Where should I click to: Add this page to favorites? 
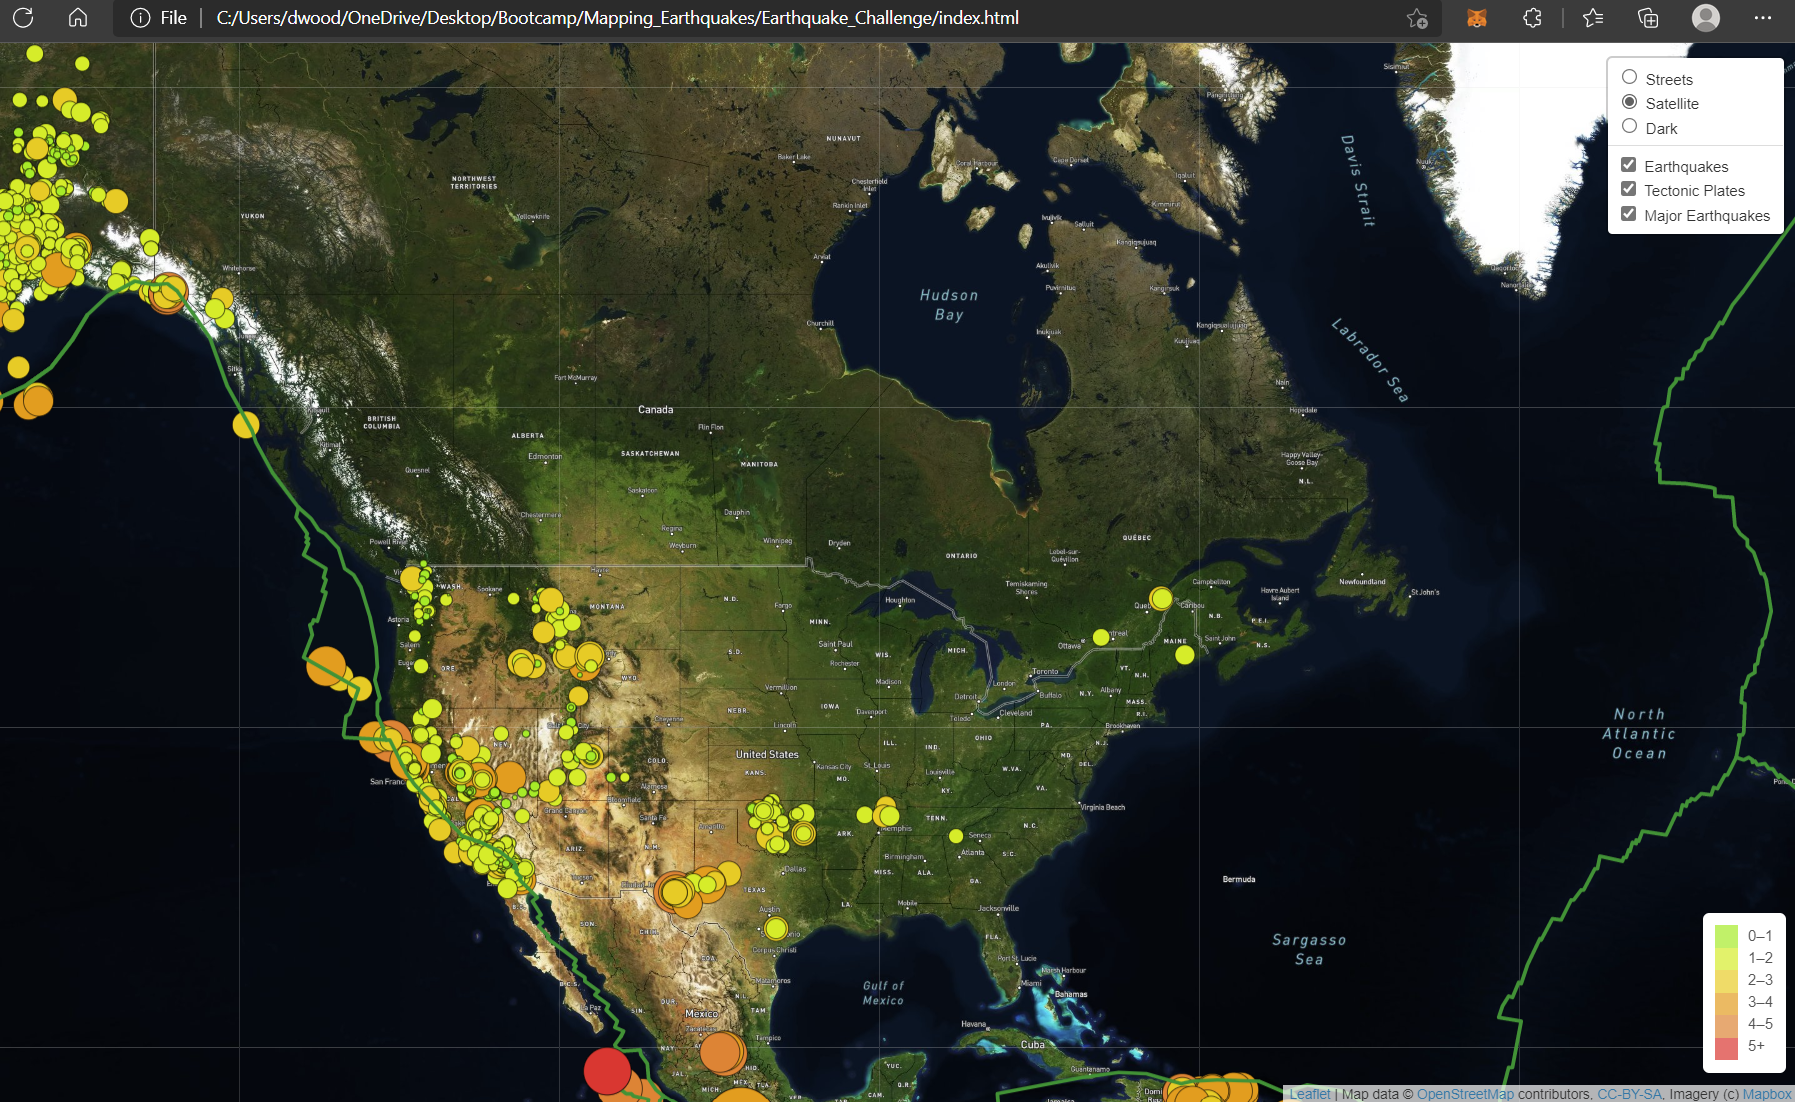[x=1416, y=18]
